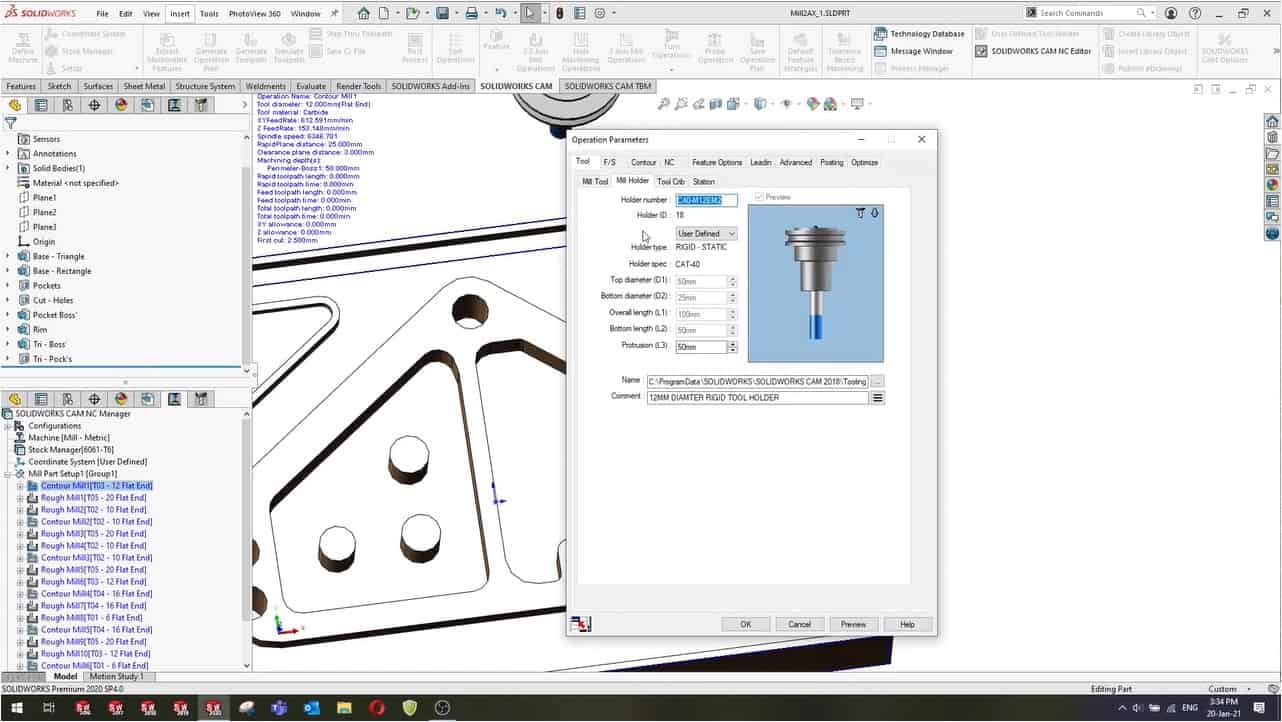Click the comment list icon beside Comment field
The height and width of the screenshot is (722, 1282).
[x=878, y=398]
